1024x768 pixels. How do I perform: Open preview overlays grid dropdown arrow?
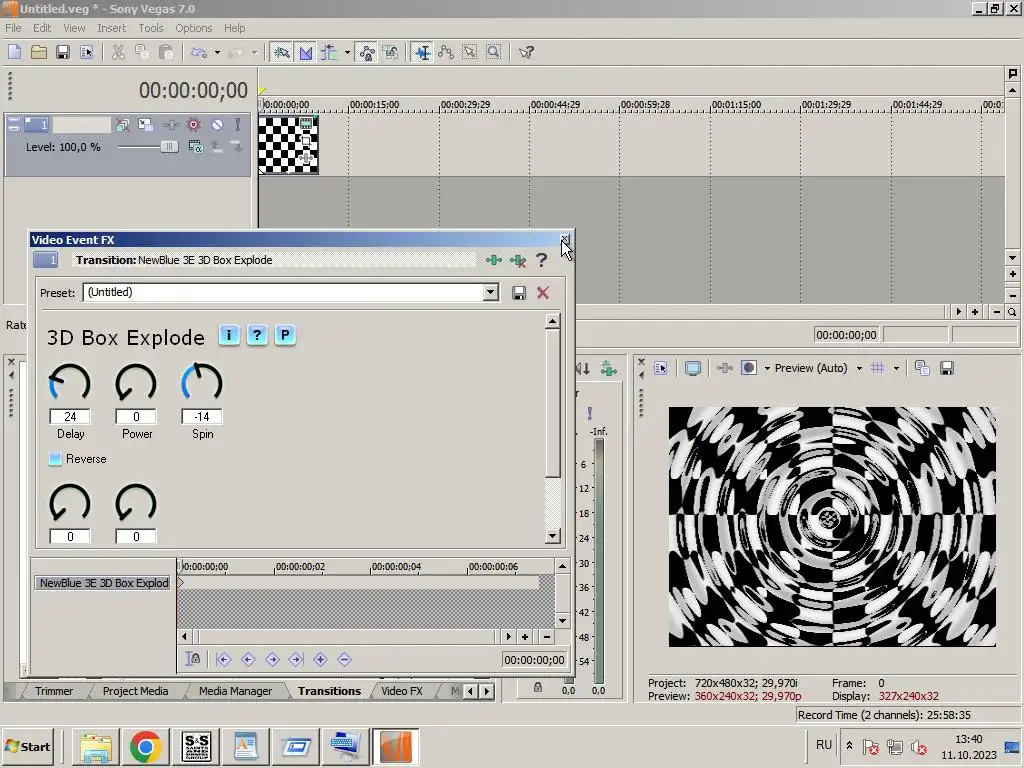pos(896,368)
